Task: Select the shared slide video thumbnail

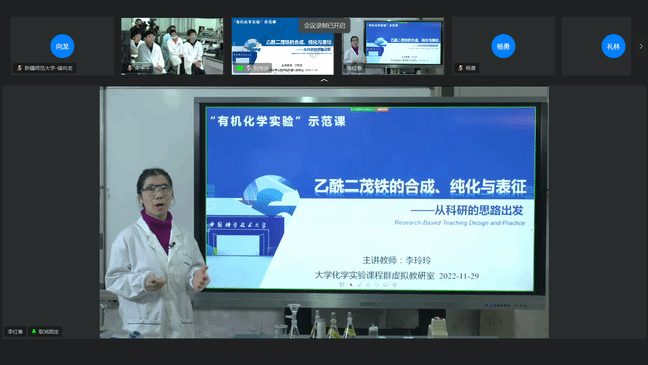Action: [x=282, y=46]
